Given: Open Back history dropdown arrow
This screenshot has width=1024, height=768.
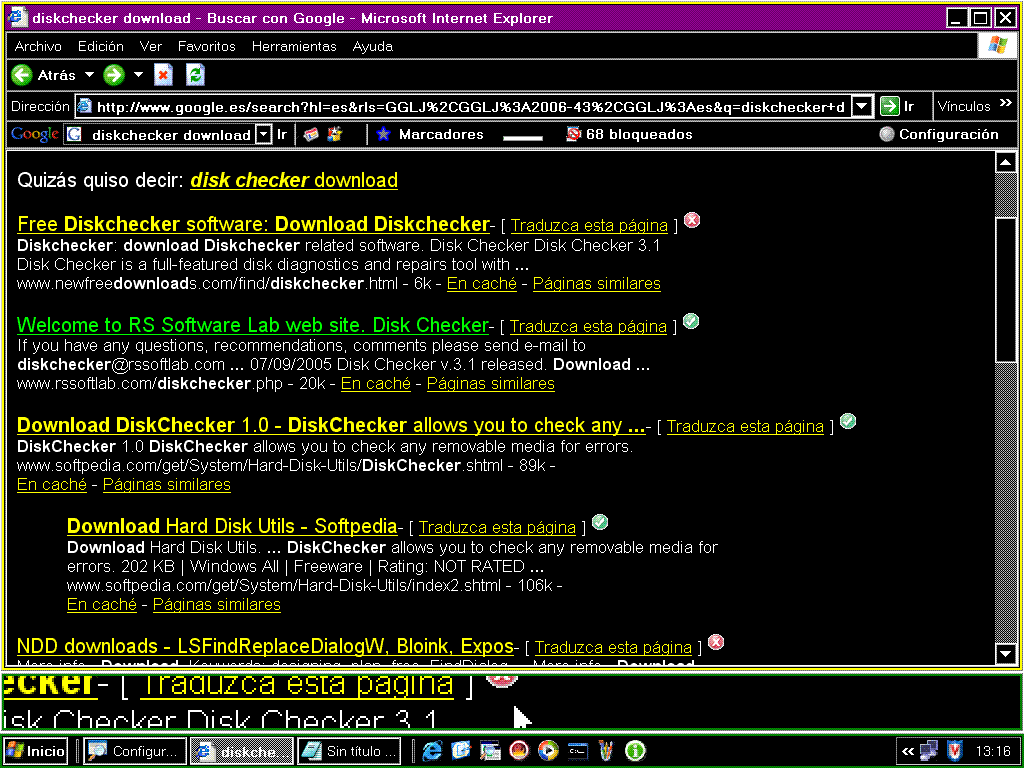Looking at the screenshot, I should tap(89, 75).
